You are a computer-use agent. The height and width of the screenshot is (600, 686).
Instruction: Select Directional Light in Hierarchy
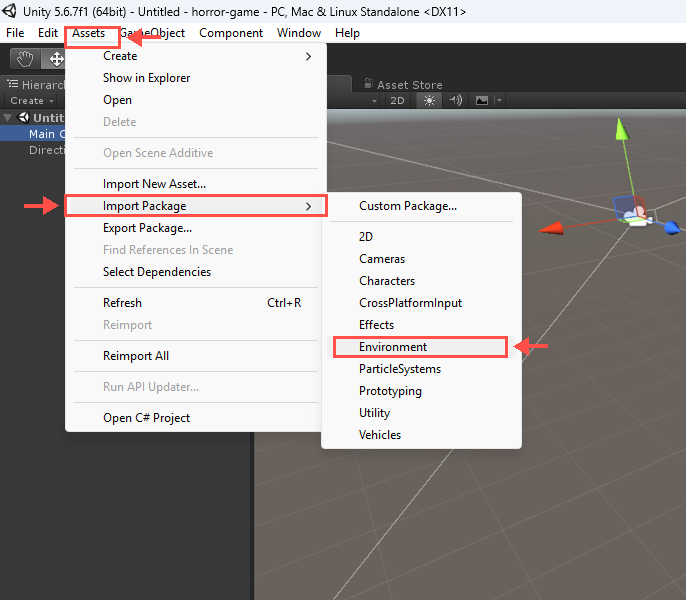click(x=33, y=150)
